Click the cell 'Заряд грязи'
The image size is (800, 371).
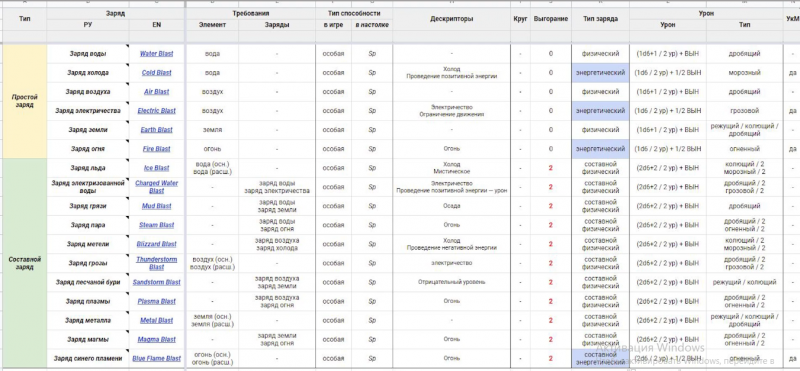pos(88,206)
